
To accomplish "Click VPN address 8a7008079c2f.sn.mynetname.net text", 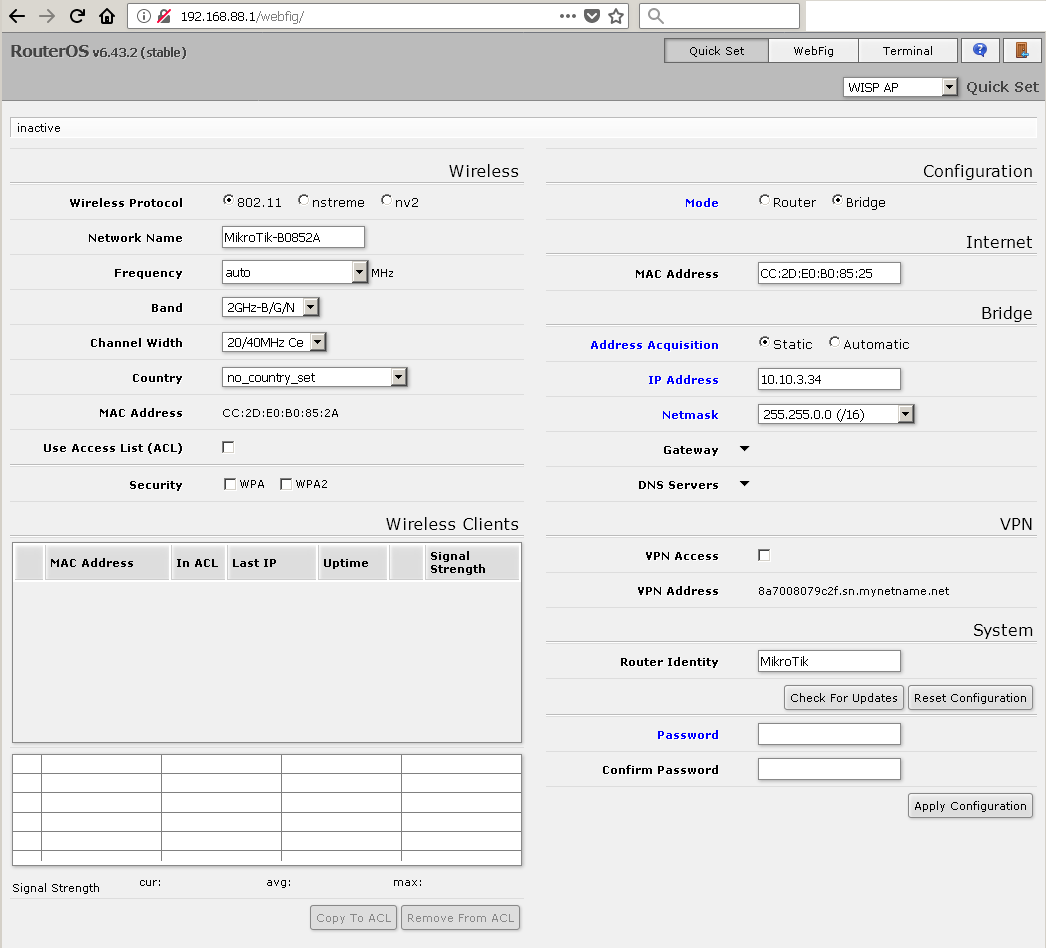I will coord(853,591).
